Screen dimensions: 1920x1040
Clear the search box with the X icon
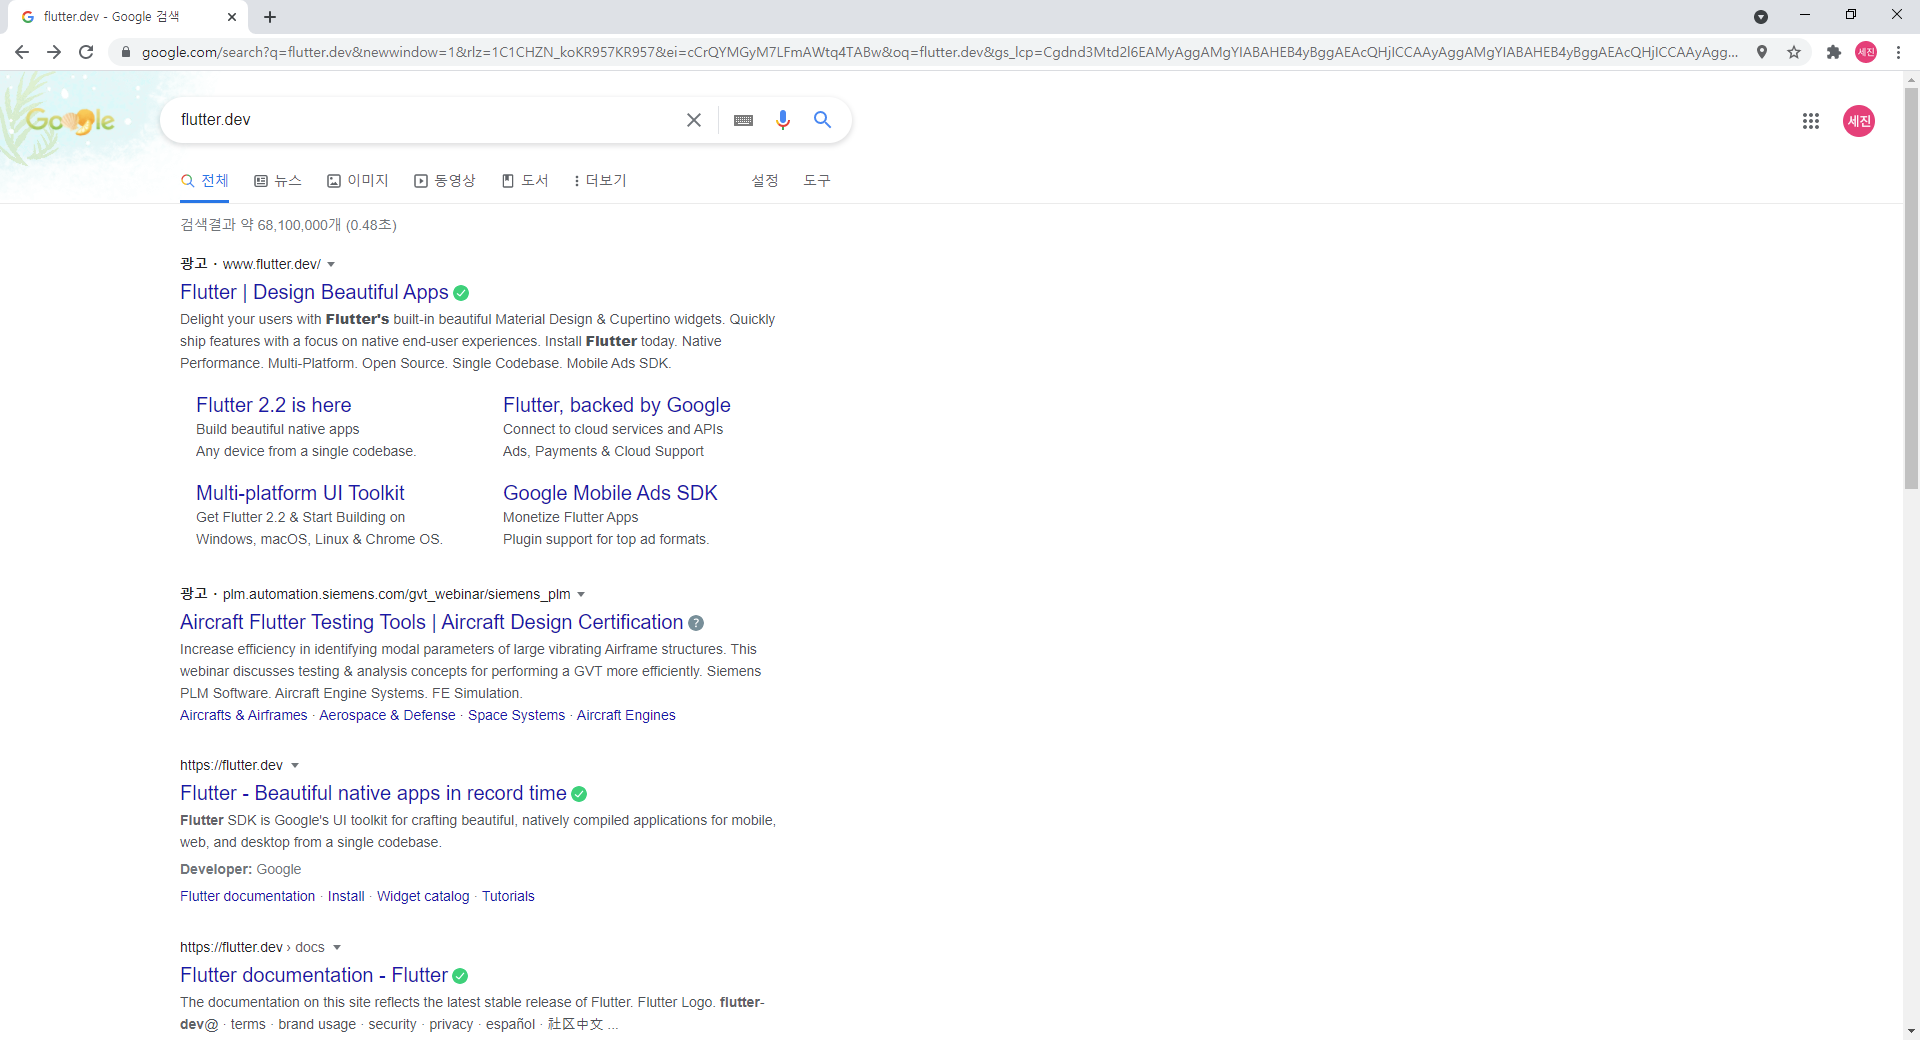click(x=694, y=120)
